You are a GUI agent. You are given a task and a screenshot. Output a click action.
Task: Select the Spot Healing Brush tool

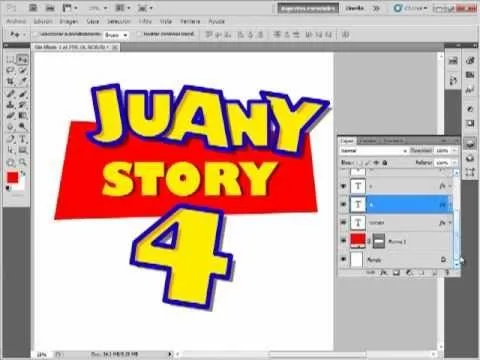[x=11, y=94]
